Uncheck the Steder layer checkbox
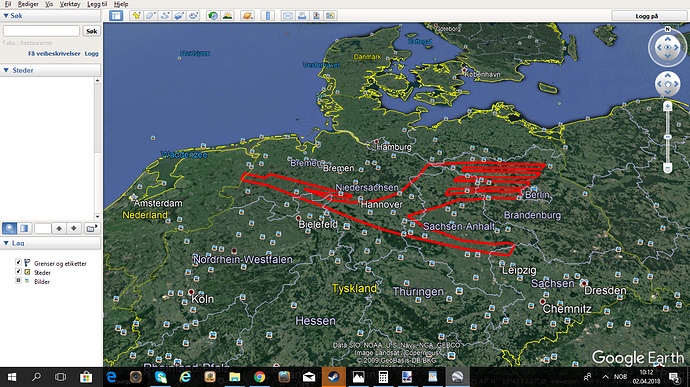 click(18, 272)
